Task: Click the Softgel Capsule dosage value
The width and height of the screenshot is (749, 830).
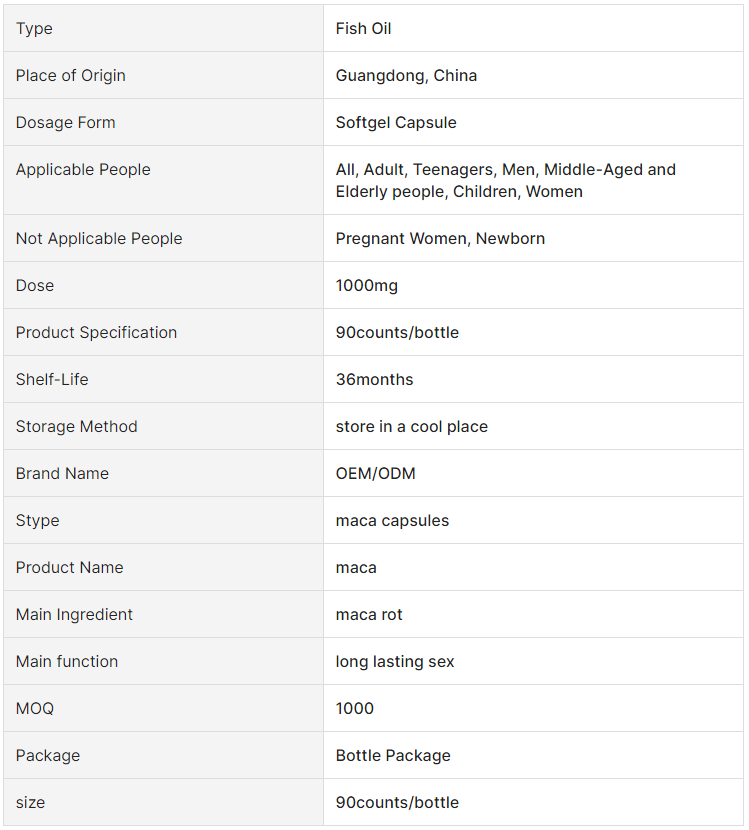Action: coord(396,123)
